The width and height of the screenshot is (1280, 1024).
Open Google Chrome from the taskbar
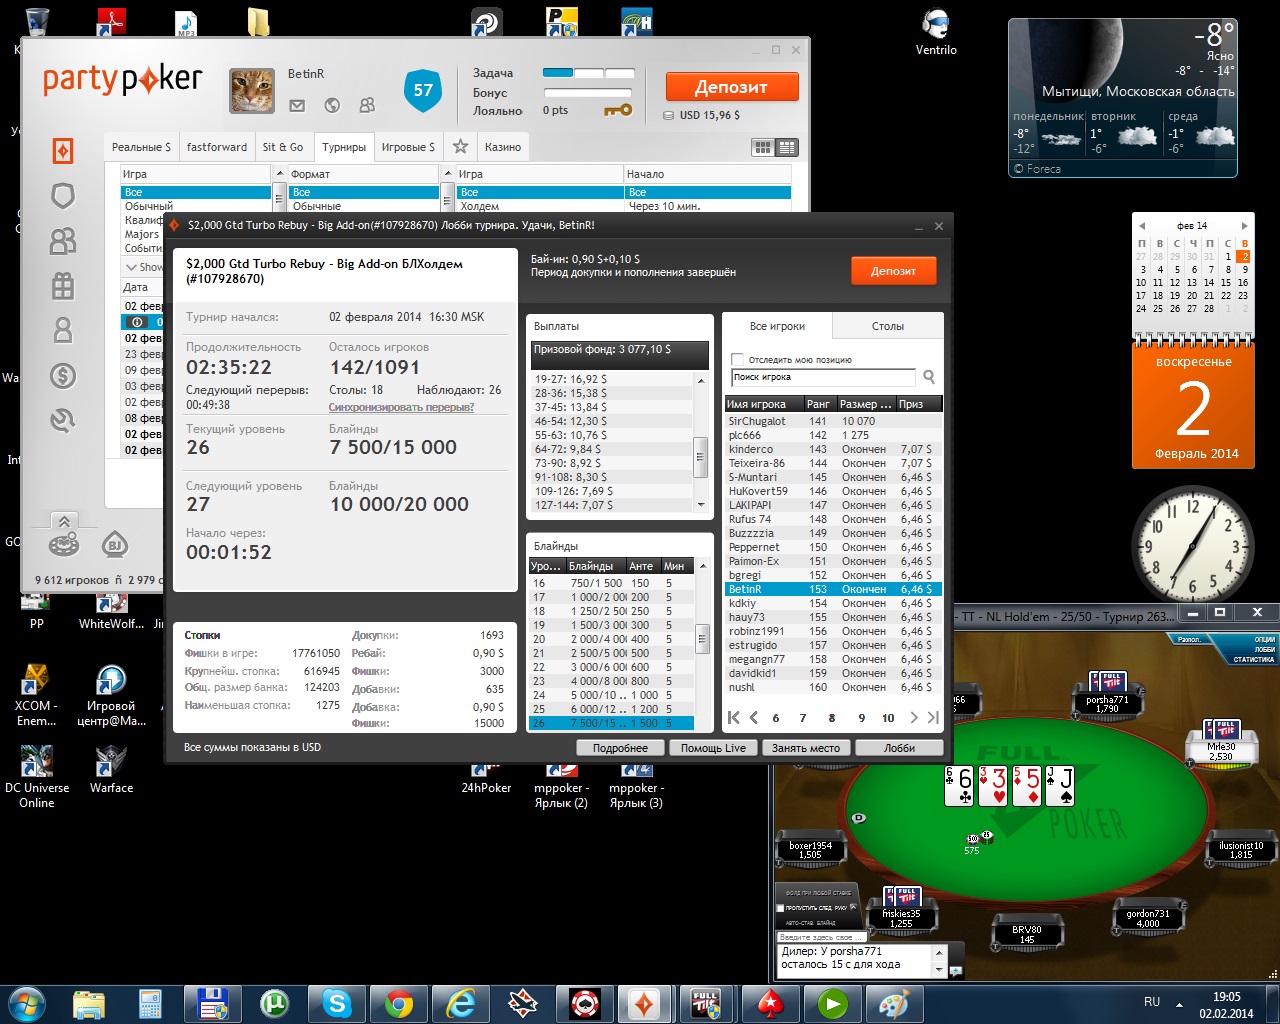[x=399, y=1003]
